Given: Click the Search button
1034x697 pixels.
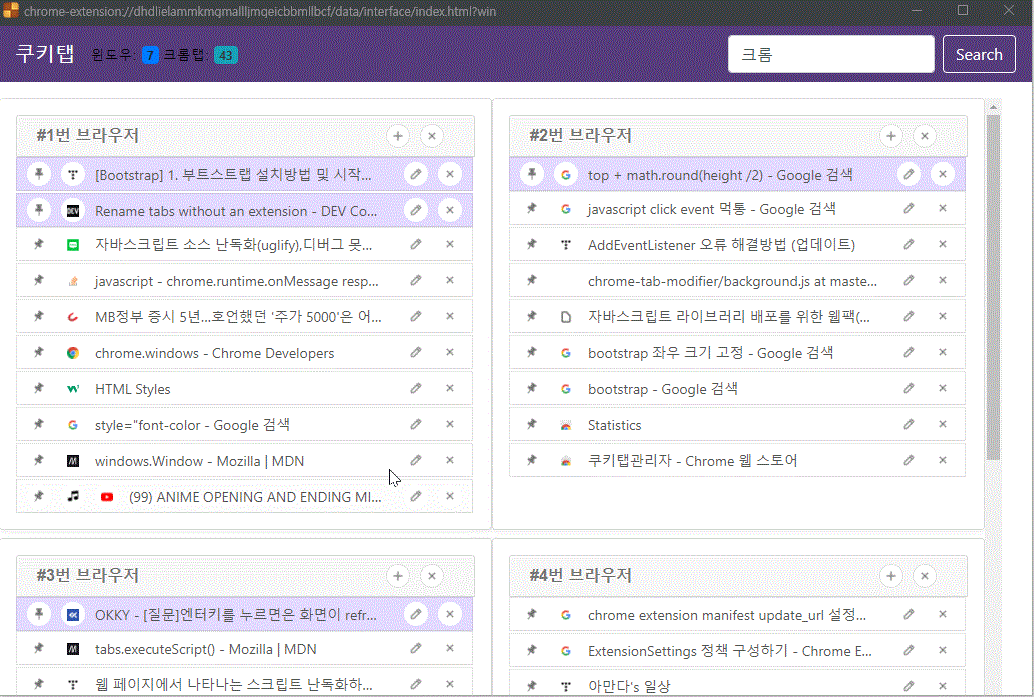Looking at the screenshot, I should 979,54.
